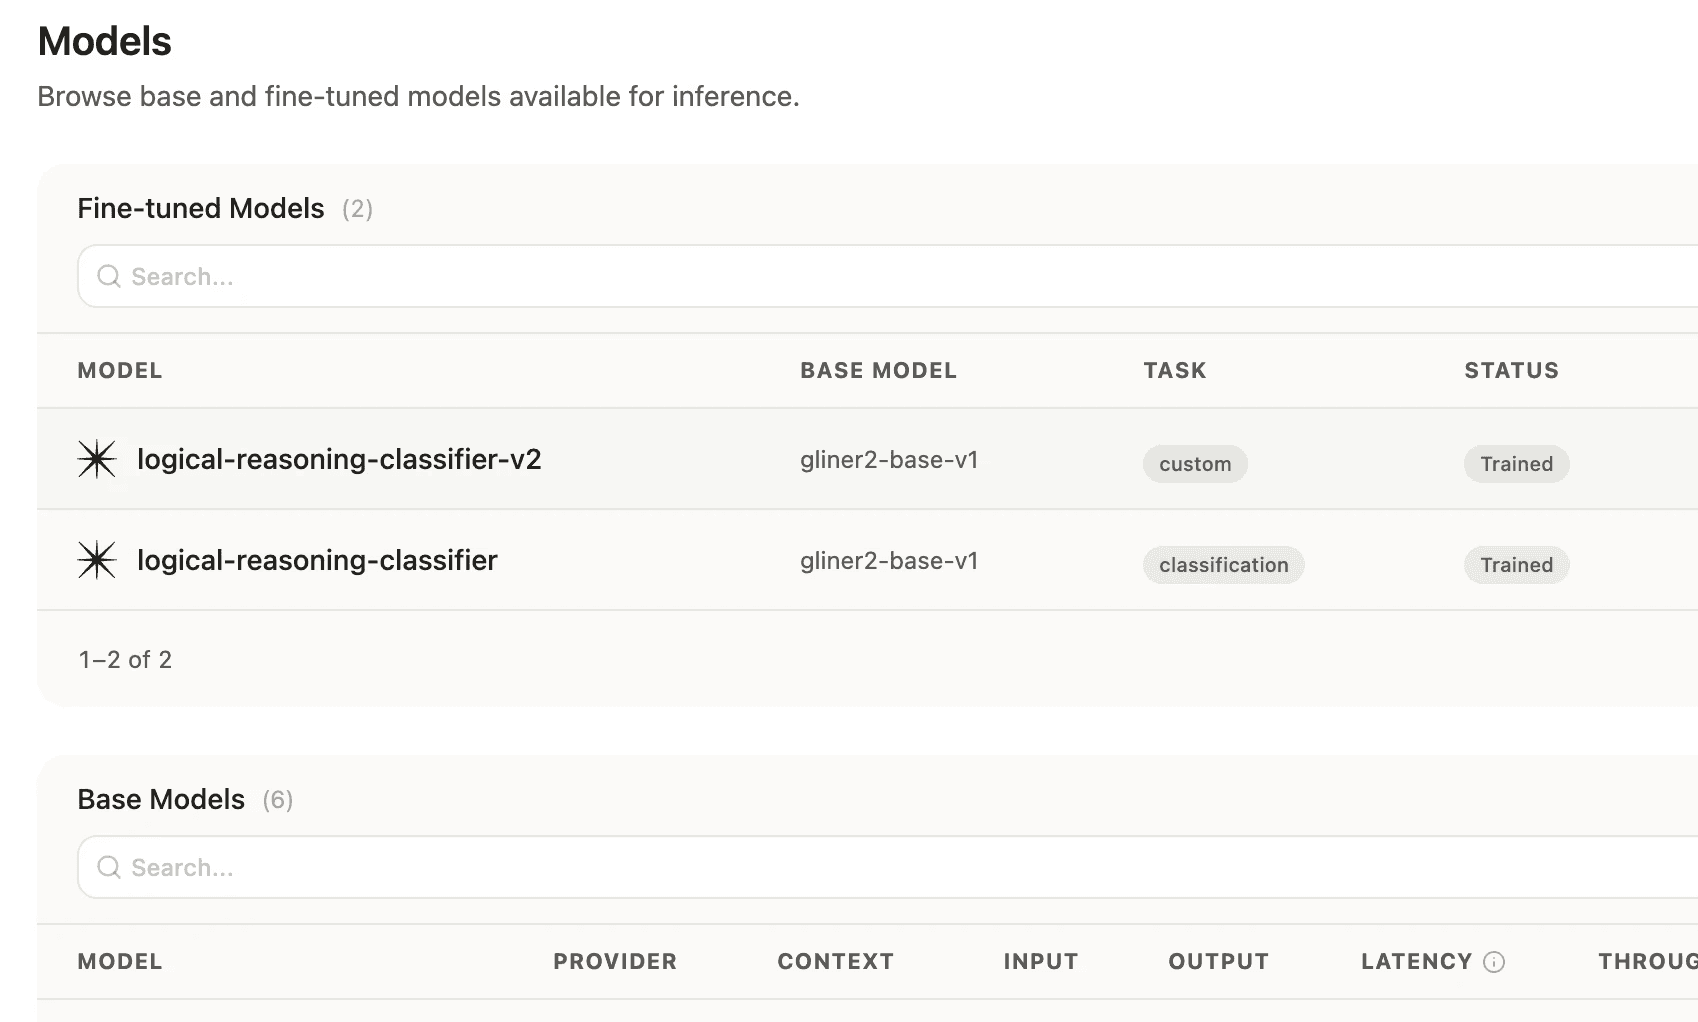Click the Base Models search magnifier icon
The width and height of the screenshot is (1698, 1022).
tap(109, 868)
